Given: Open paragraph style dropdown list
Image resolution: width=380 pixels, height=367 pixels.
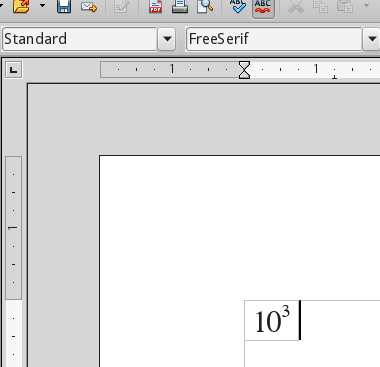Looking at the screenshot, I should coord(167,39).
